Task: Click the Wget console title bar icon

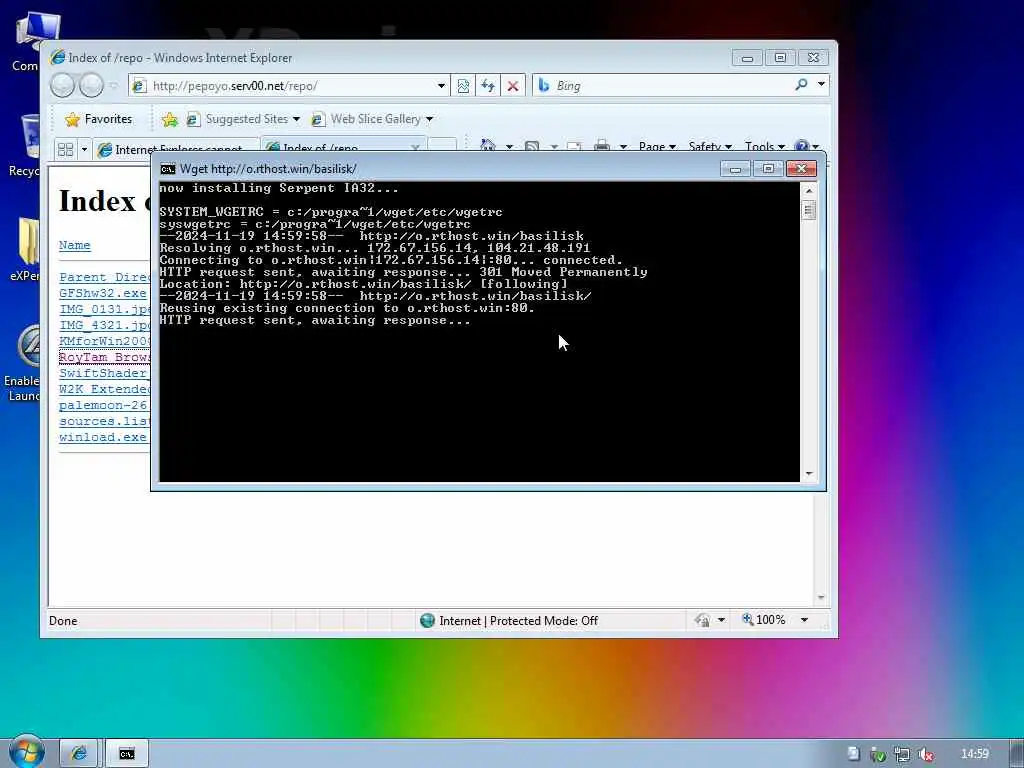Action: click(168, 169)
